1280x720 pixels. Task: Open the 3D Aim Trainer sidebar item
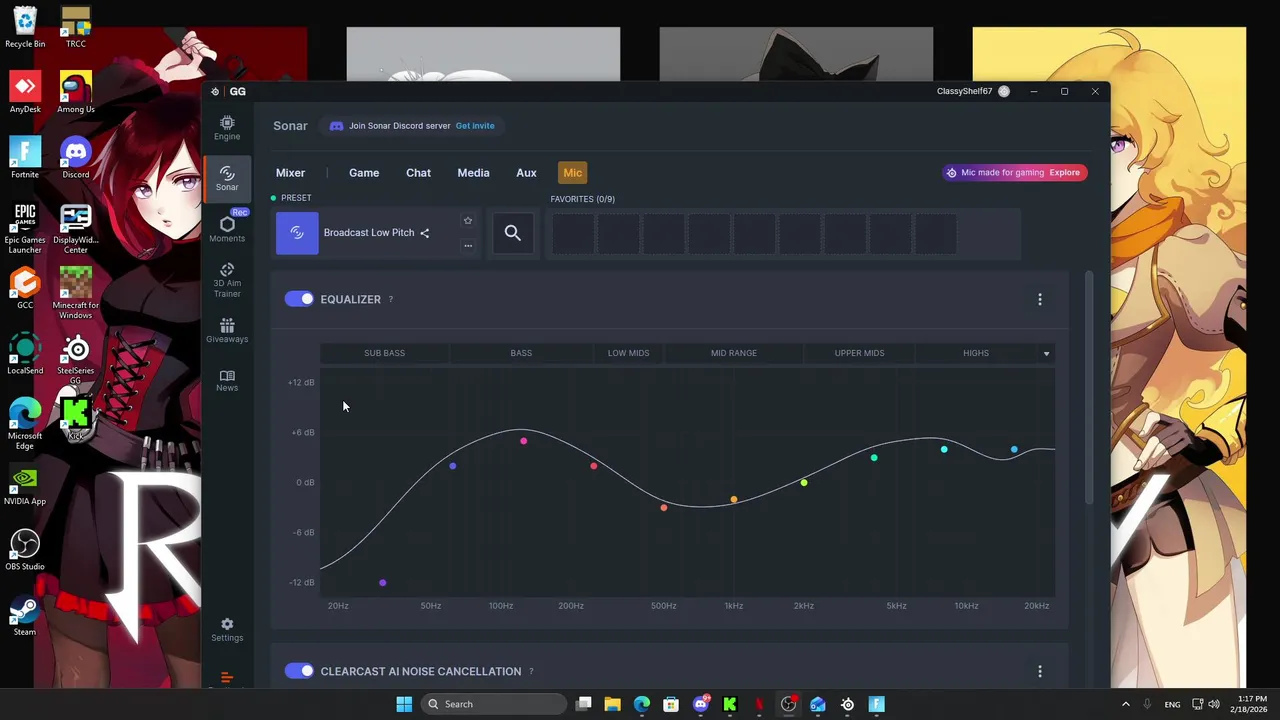coord(227,280)
